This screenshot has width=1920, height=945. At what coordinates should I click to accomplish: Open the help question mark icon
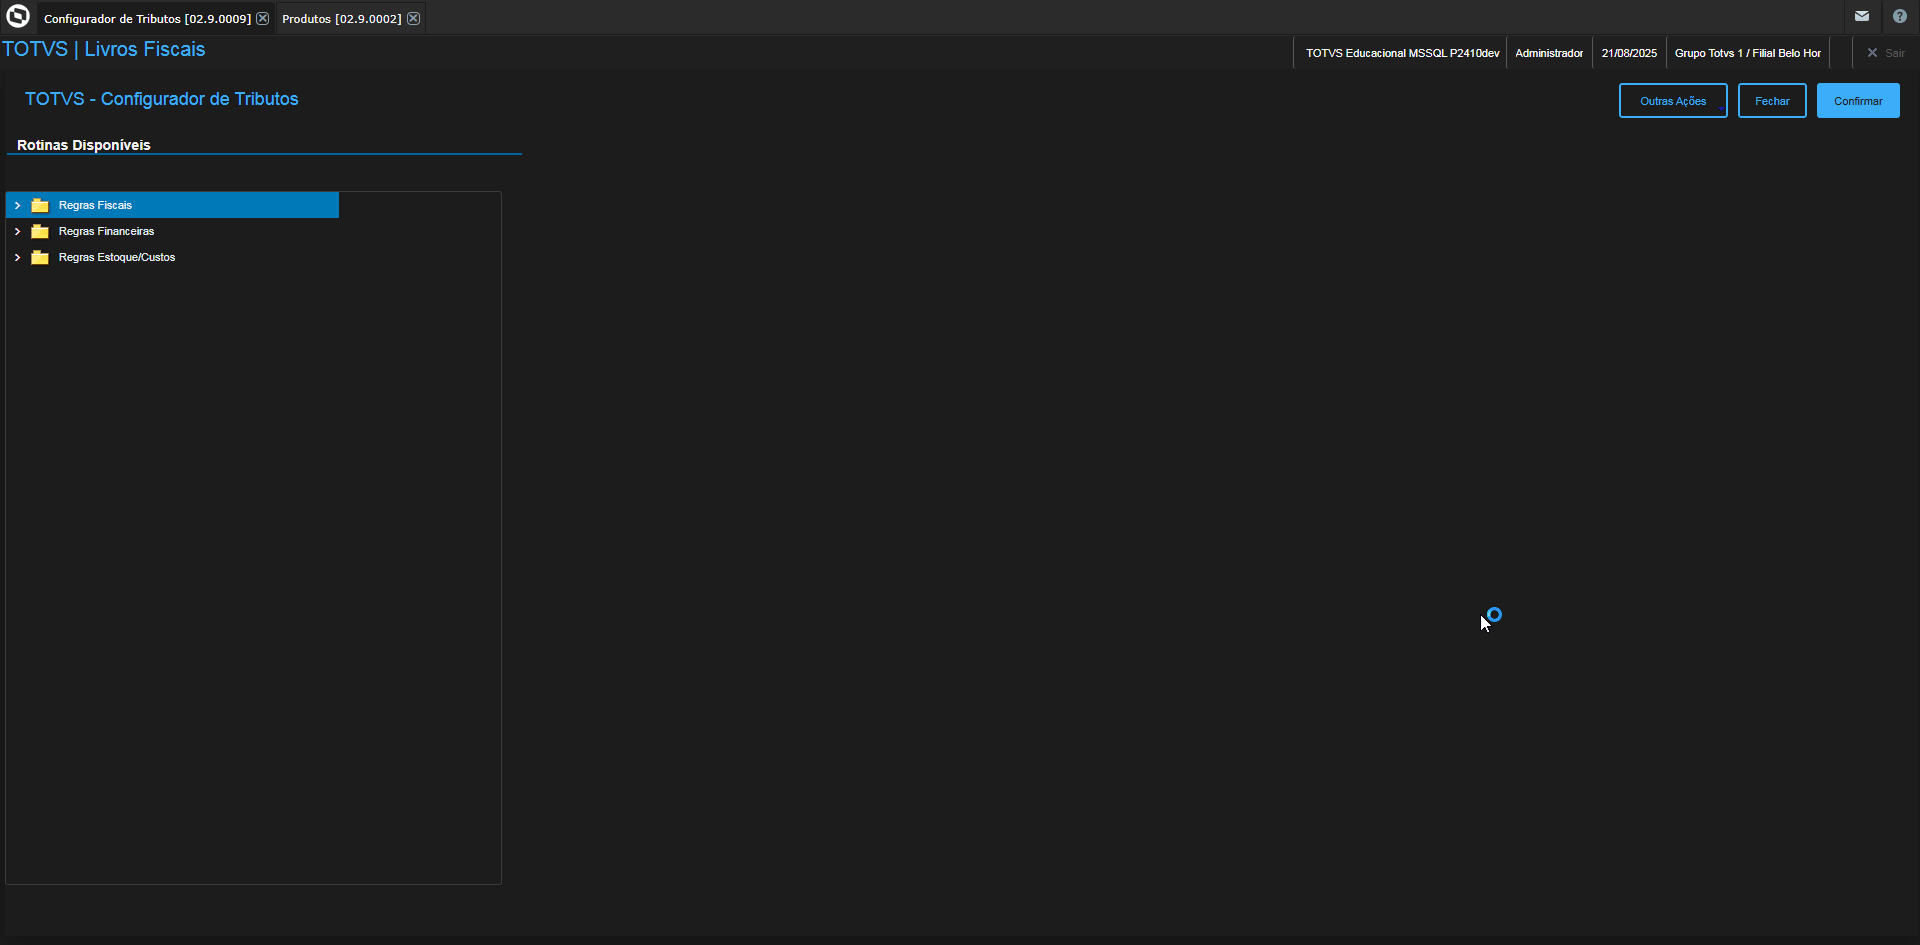coord(1900,16)
